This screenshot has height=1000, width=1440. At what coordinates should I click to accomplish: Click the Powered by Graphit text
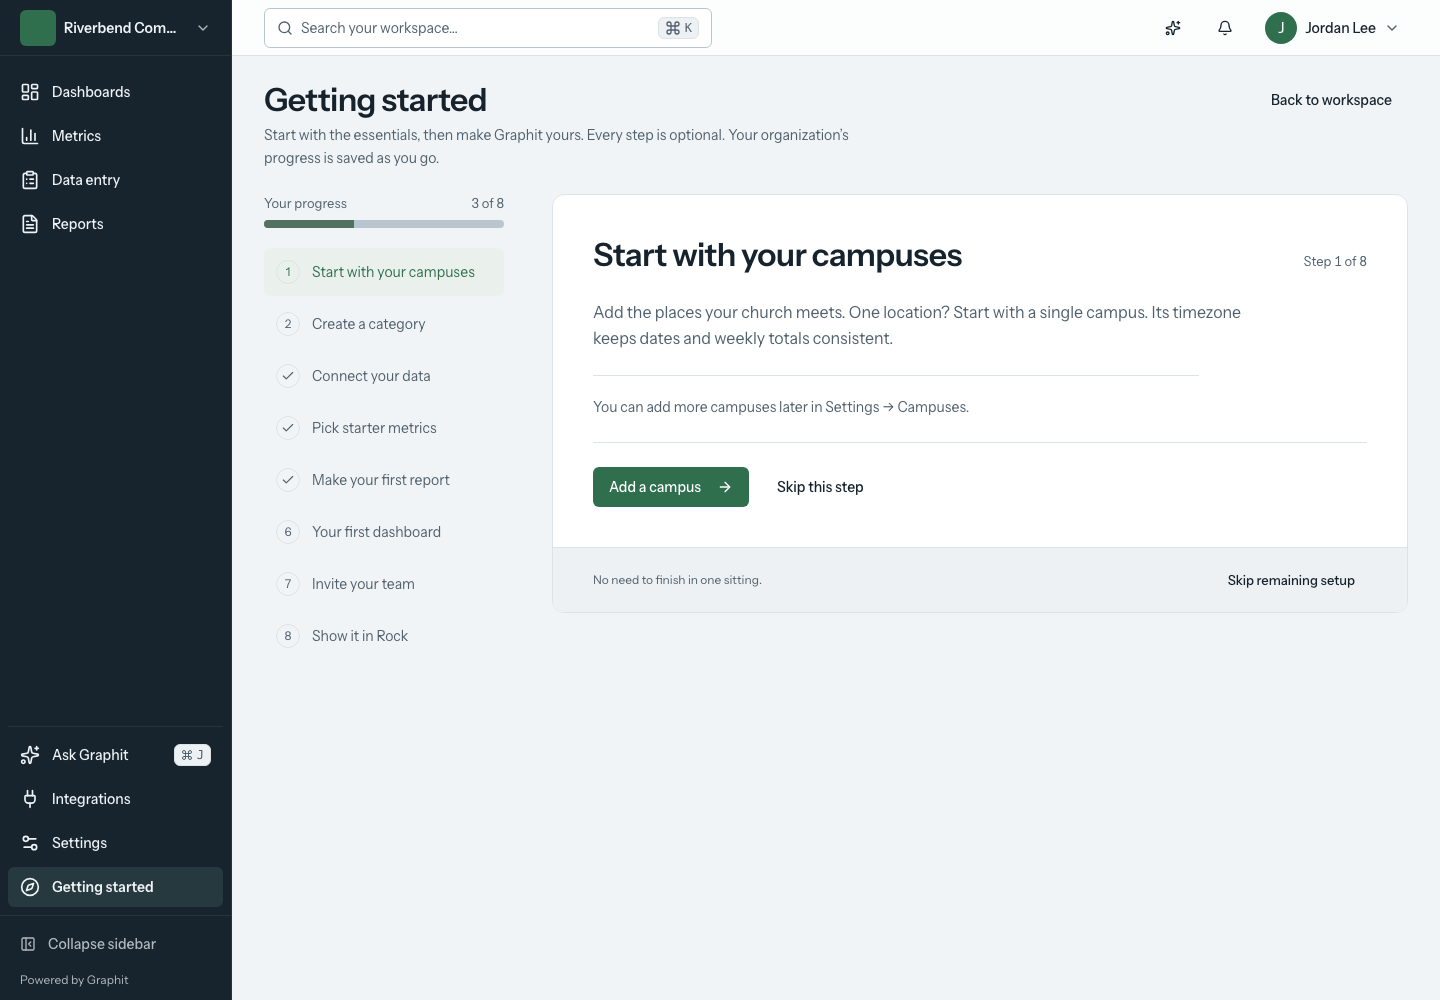[x=74, y=980]
